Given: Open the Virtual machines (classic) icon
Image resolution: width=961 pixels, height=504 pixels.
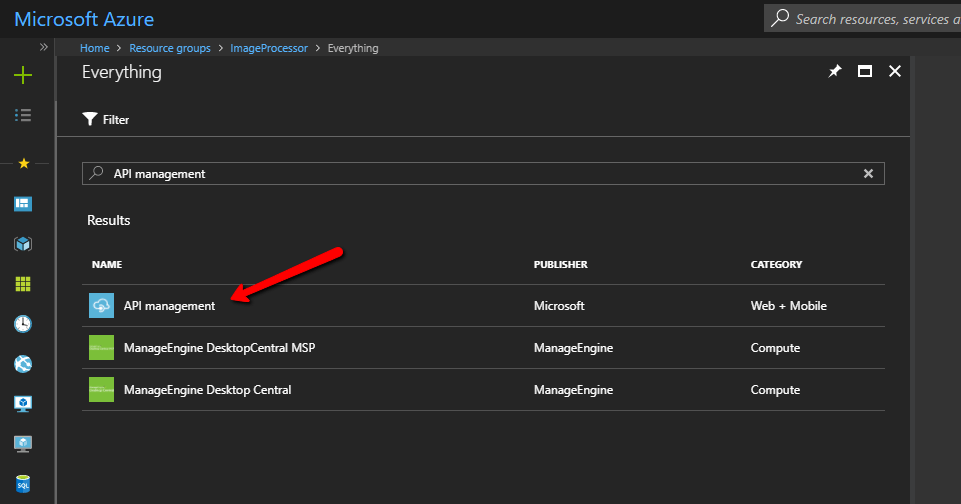Looking at the screenshot, I should click(x=23, y=443).
